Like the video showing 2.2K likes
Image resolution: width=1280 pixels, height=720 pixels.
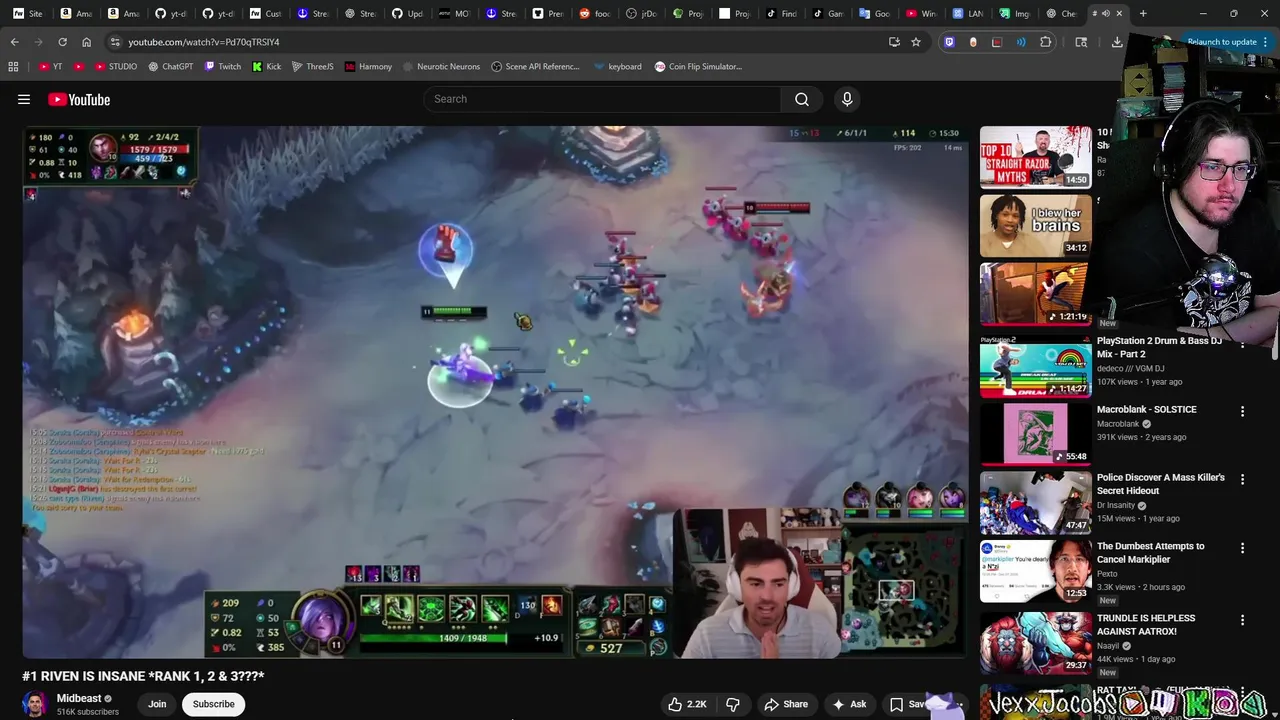tap(687, 704)
